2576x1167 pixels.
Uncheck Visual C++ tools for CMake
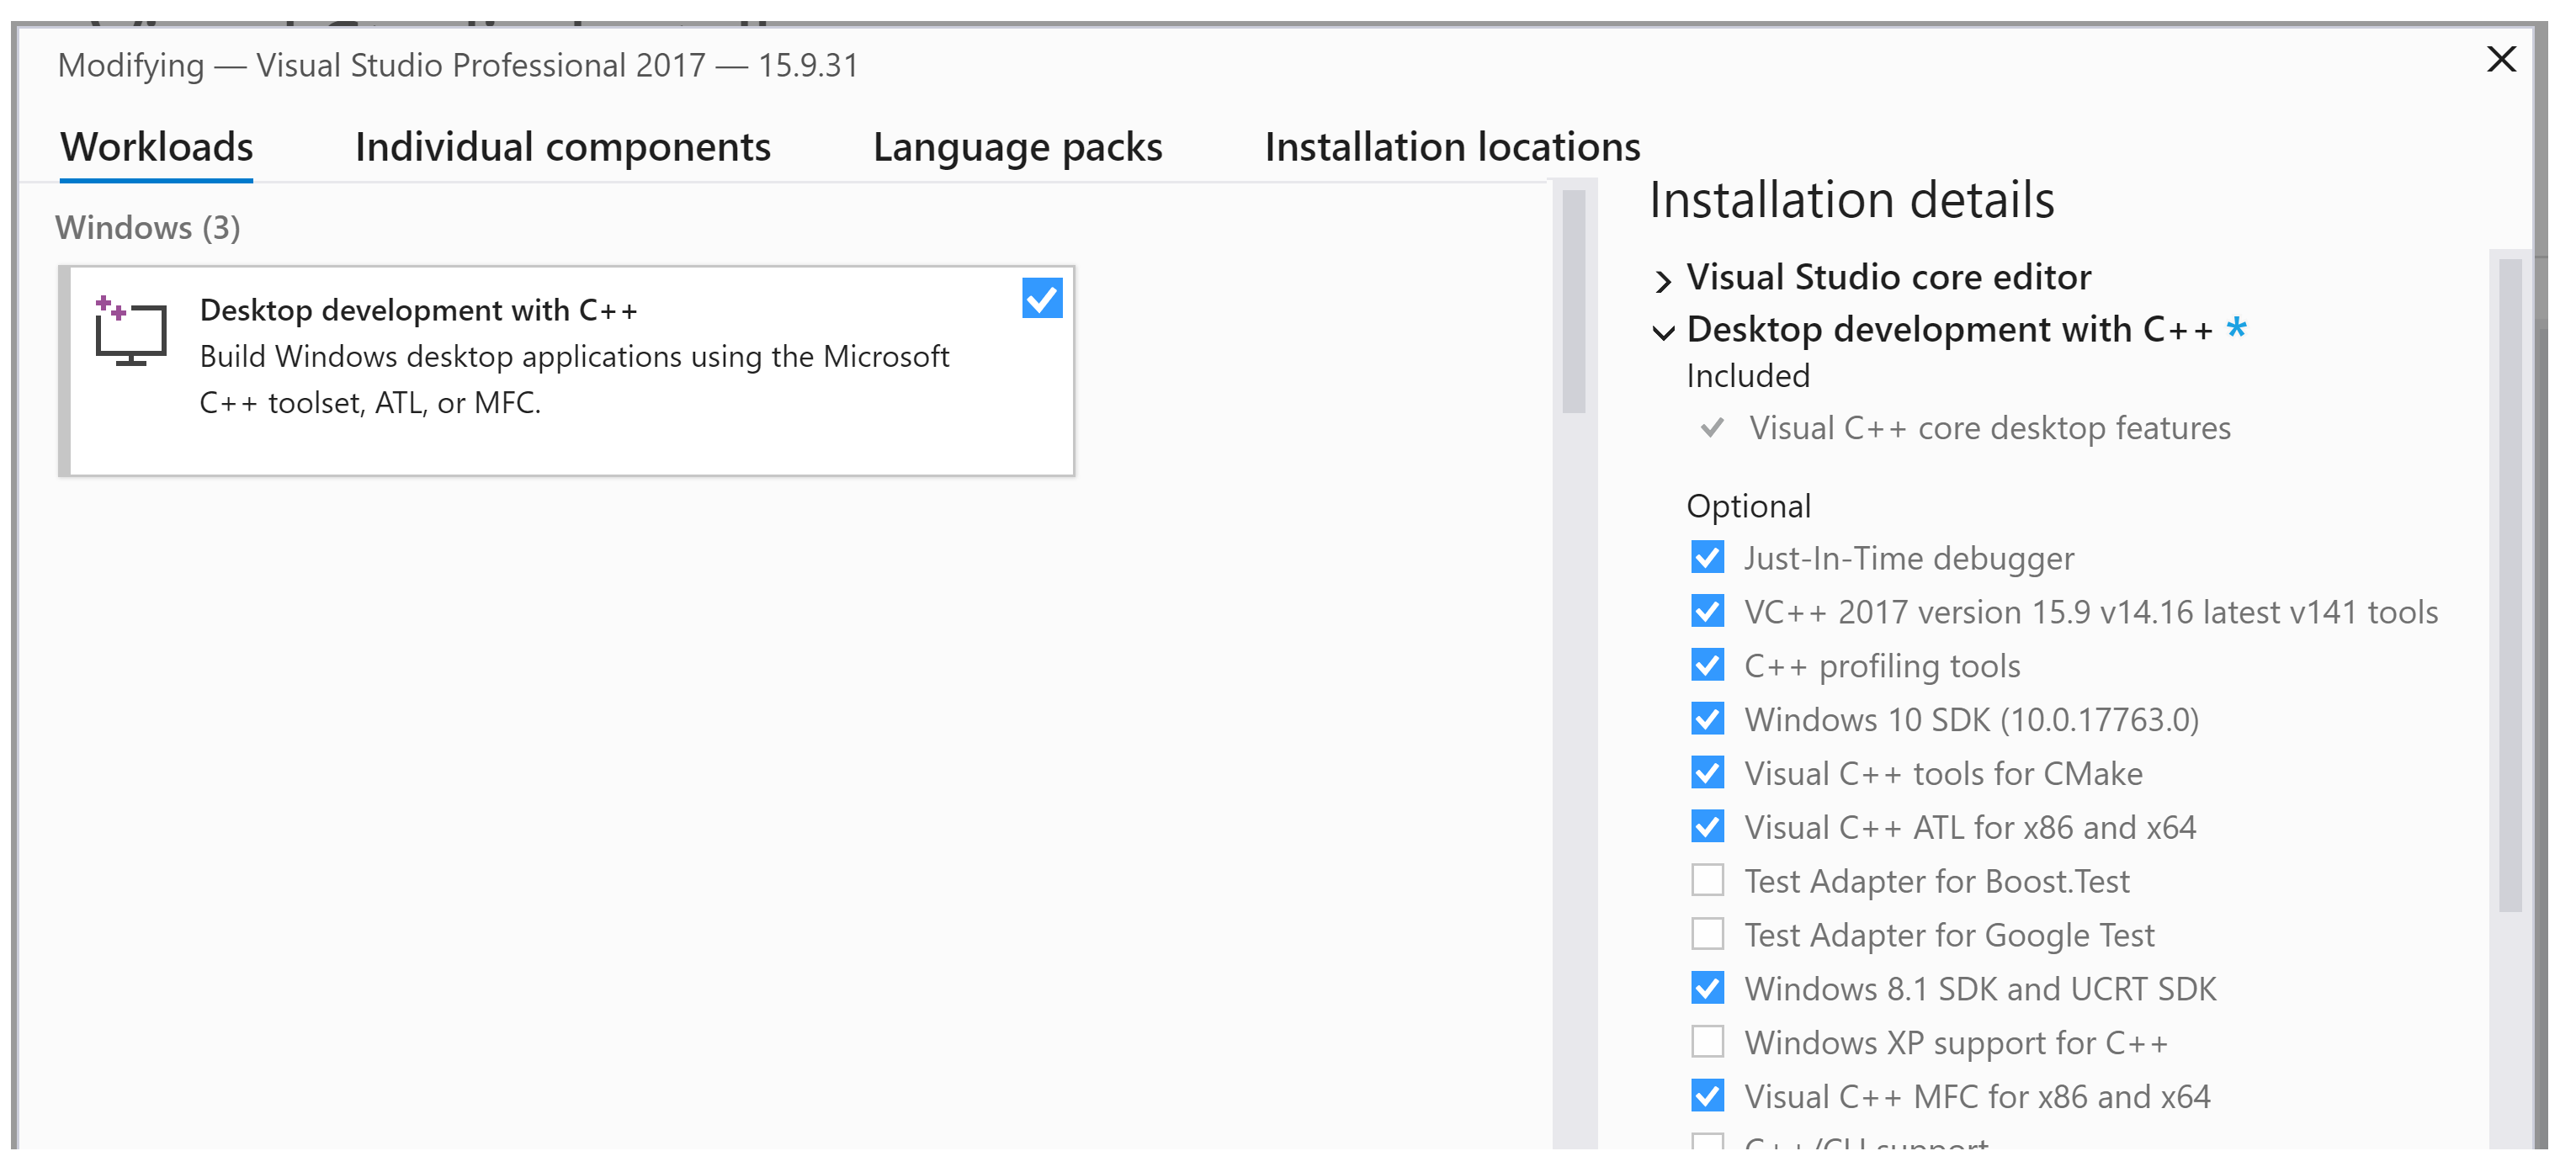pos(1707,773)
